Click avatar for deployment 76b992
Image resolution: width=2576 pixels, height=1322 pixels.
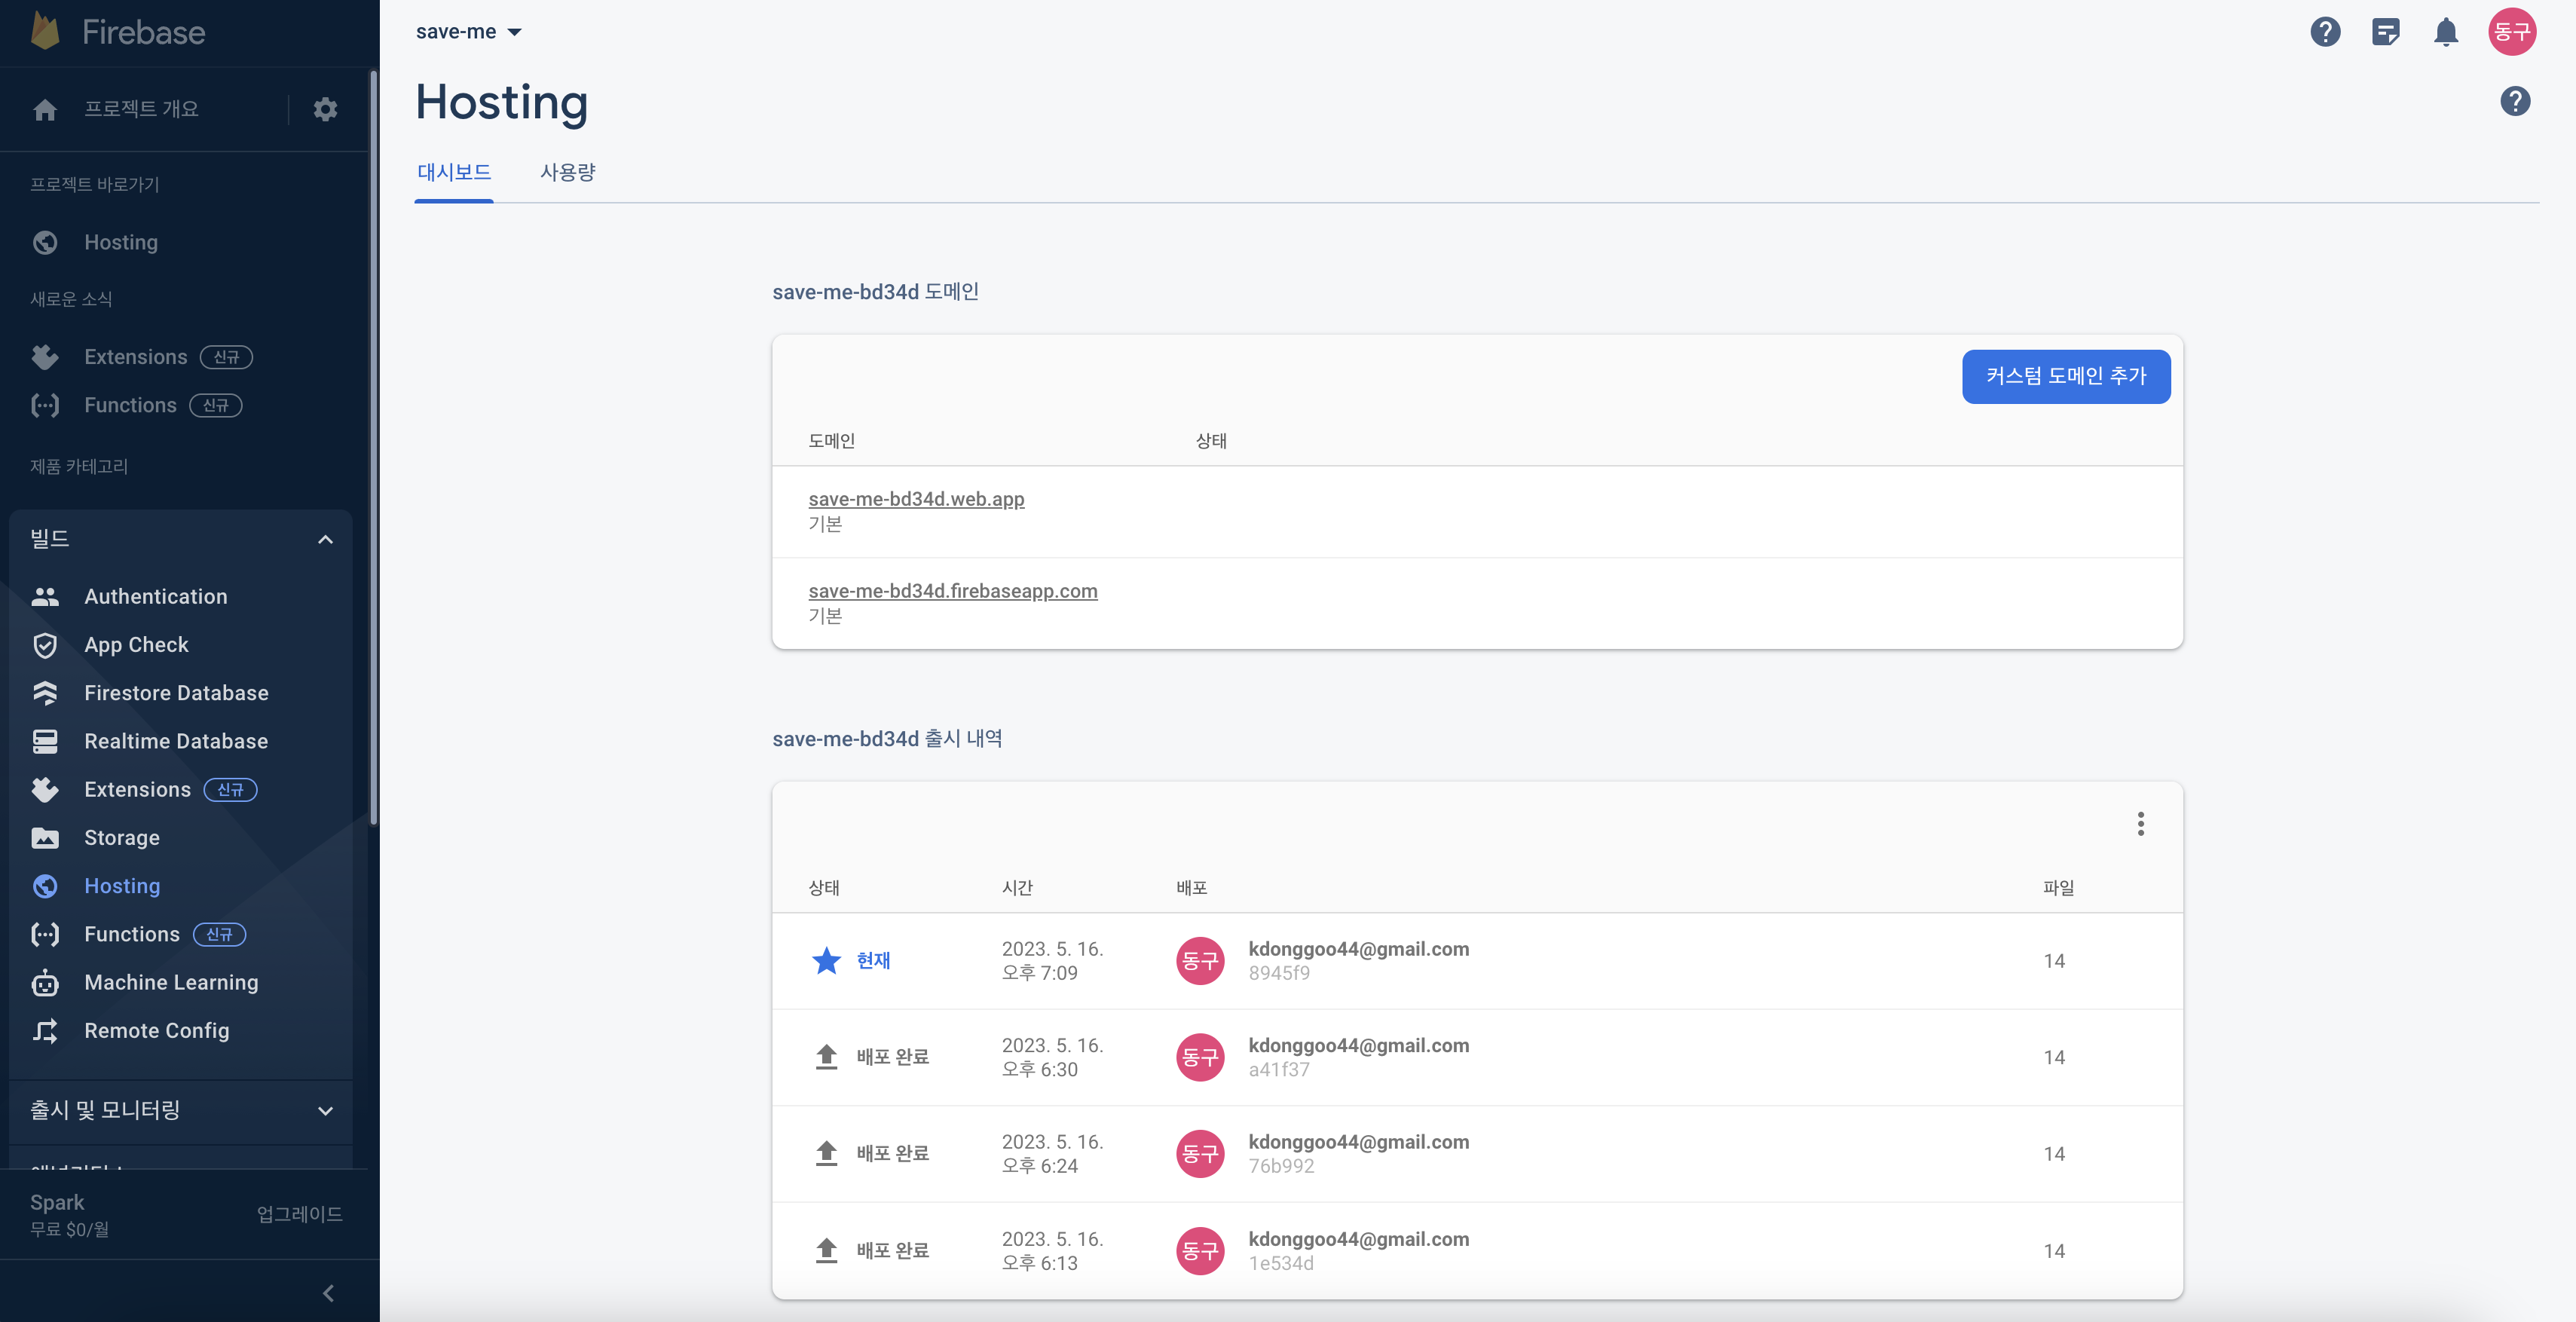point(1200,1154)
